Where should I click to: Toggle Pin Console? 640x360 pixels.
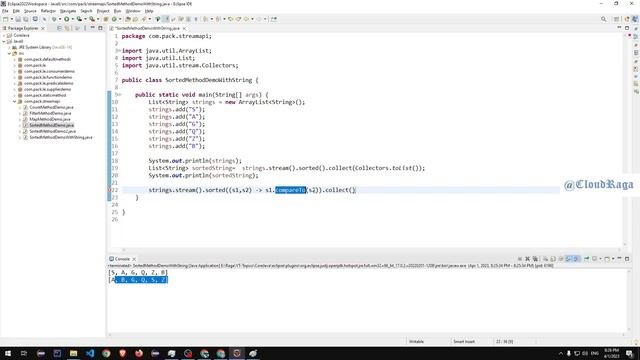click(587, 259)
